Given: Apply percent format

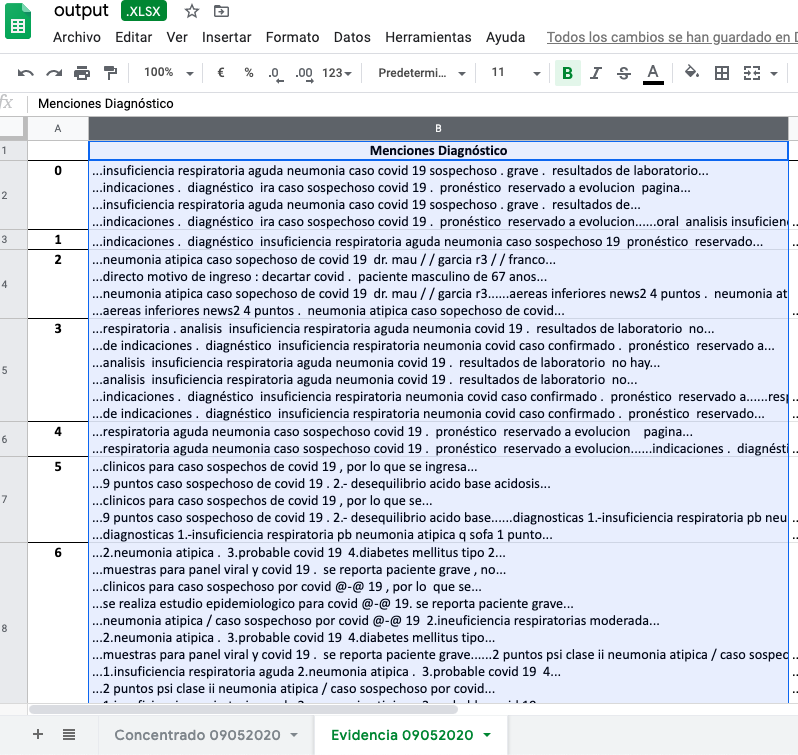Looking at the screenshot, I should click(x=248, y=73).
